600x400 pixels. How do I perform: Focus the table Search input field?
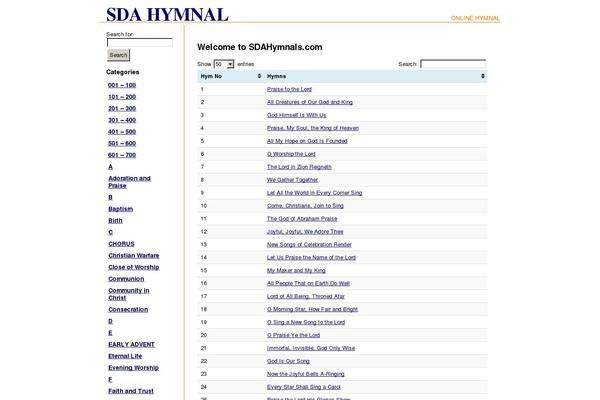(x=453, y=64)
